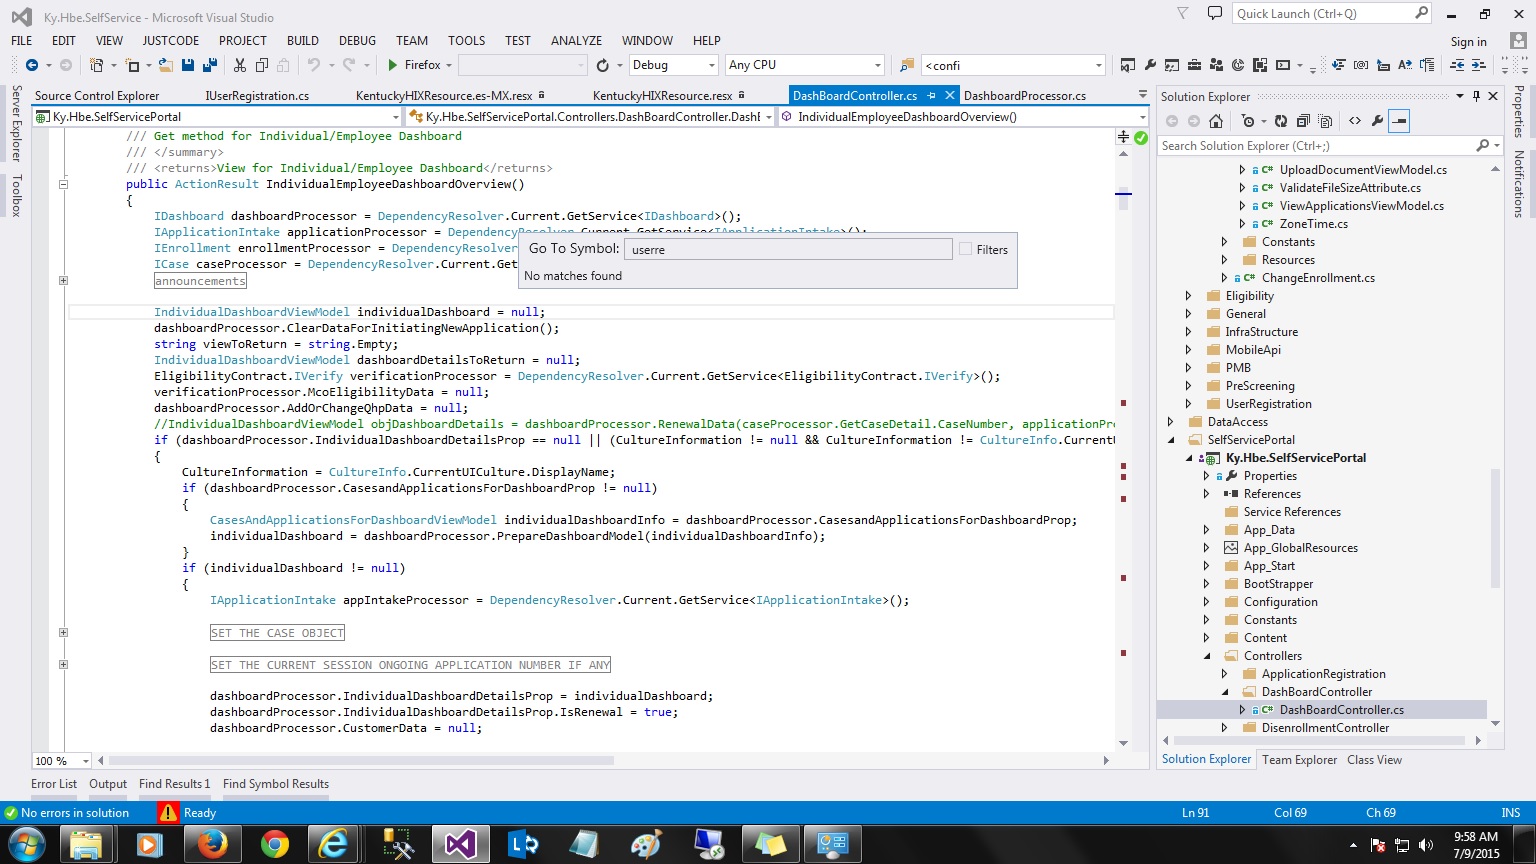The width and height of the screenshot is (1536, 864).
Task: Toggle Preview Selected Items in Solution Explorer
Action: coord(1400,121)
